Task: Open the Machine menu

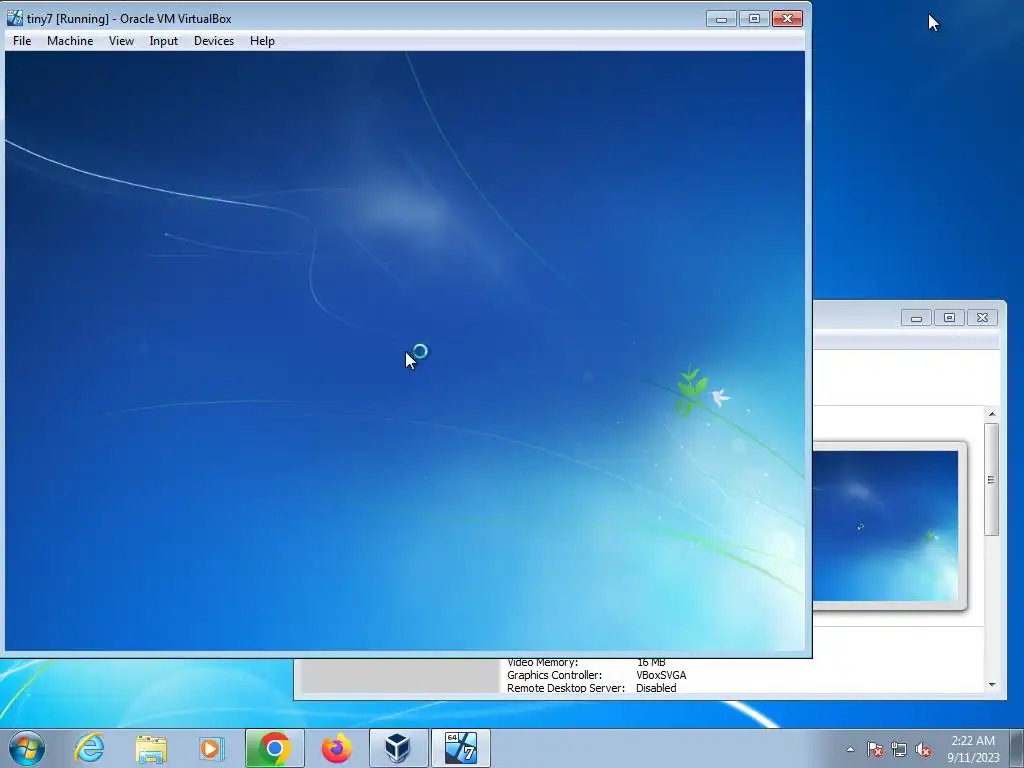Action: pos(70,40)
